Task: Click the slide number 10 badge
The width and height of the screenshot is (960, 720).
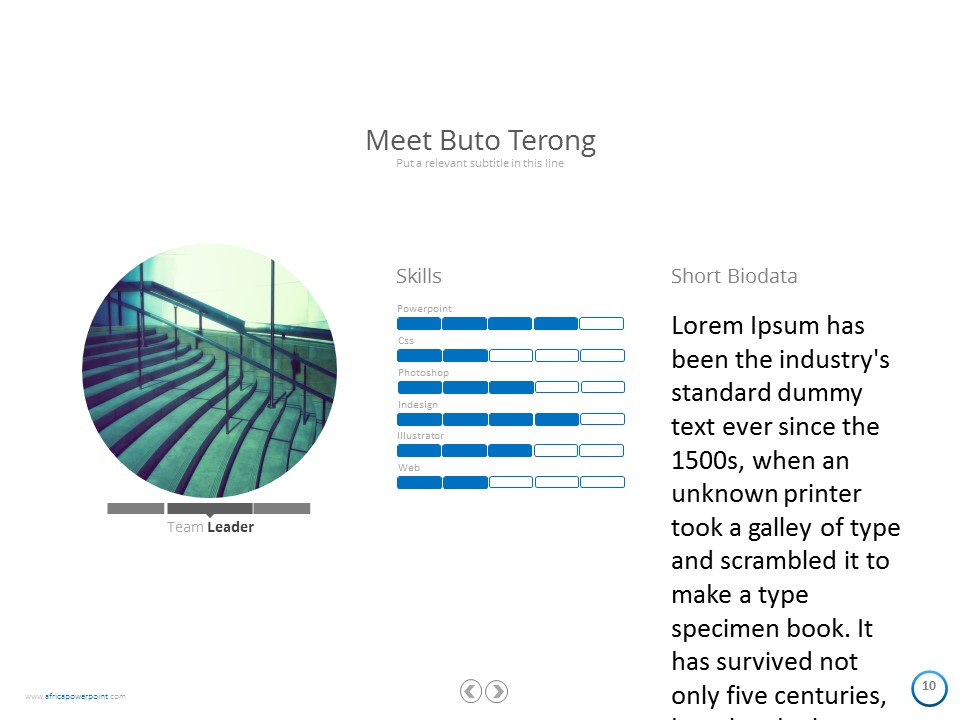Action: (x=928, y=686)
